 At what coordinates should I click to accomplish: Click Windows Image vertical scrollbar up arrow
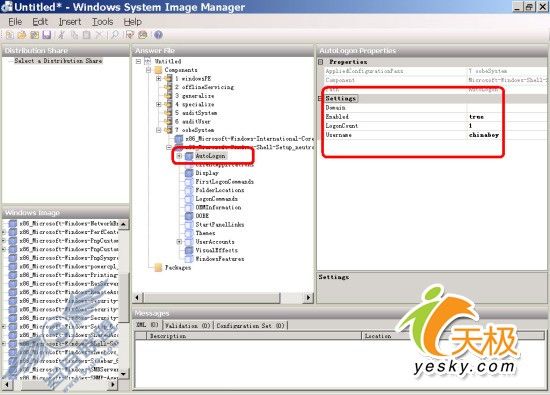click(123, 224)
